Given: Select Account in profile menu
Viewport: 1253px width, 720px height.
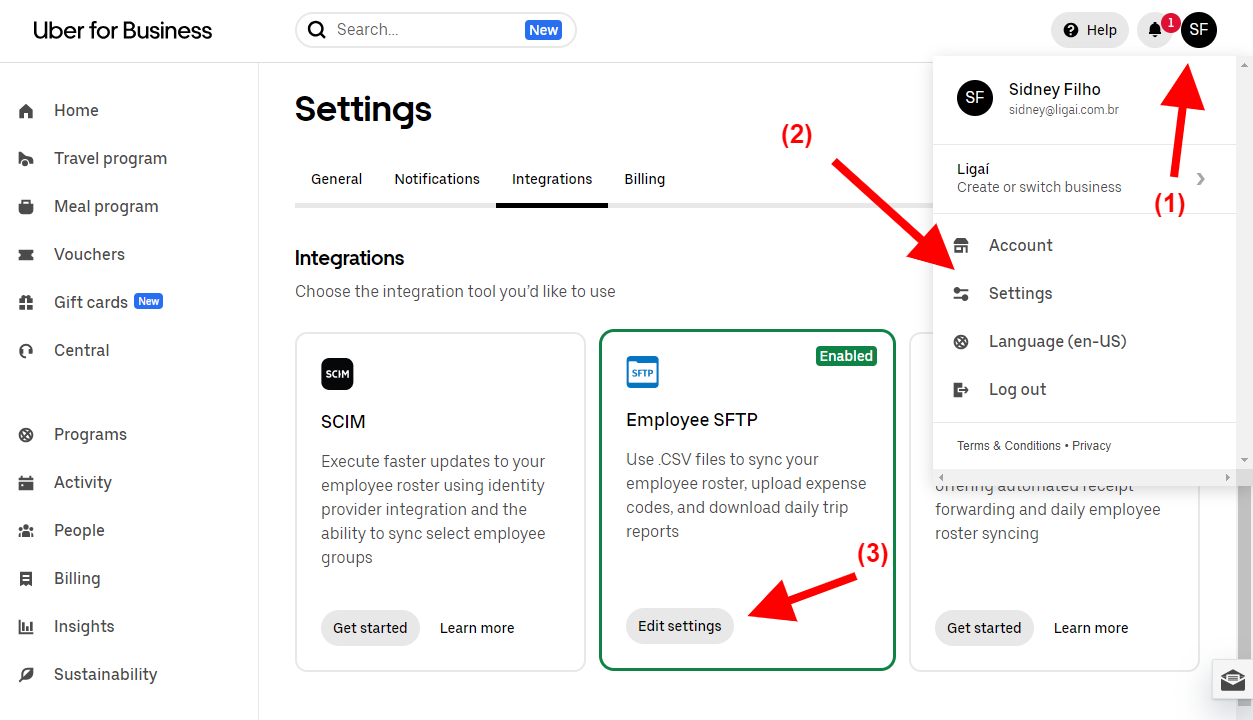Looking at the screenshot, I should pos(1020,246).
